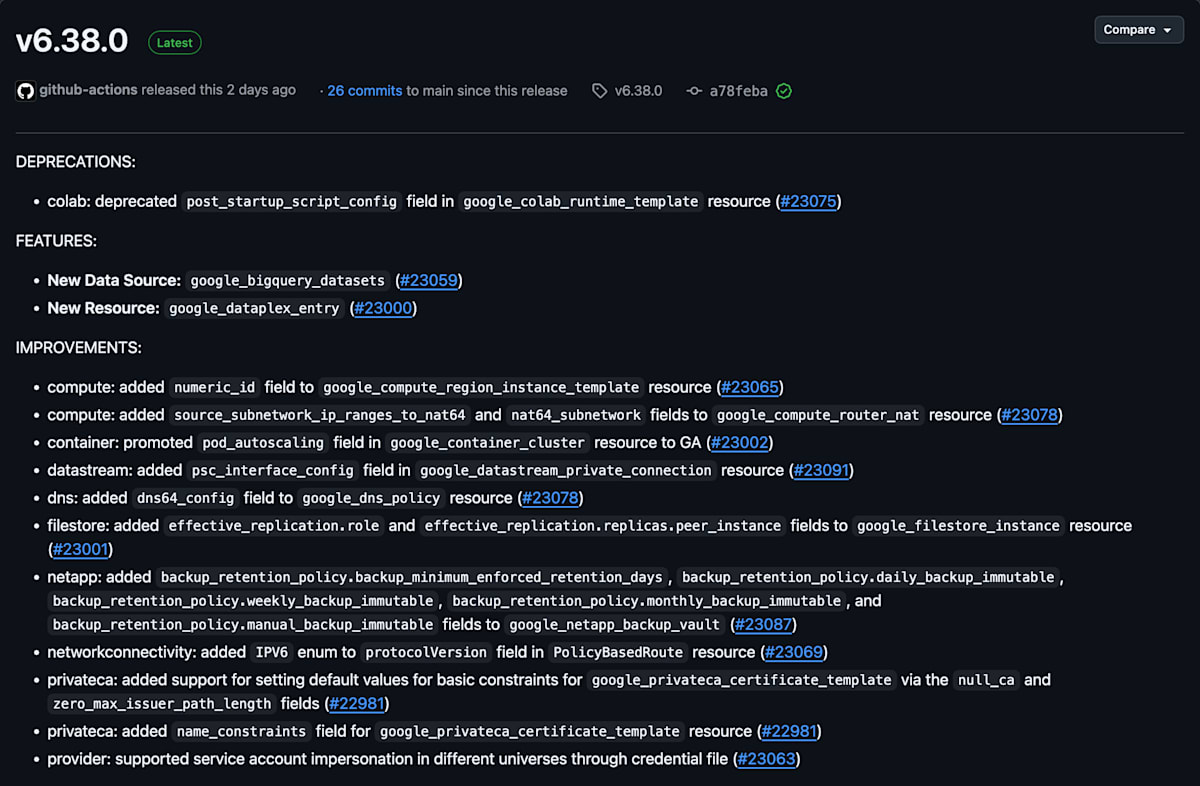Click the v6.38.0 release title
The width and height of the screenshot is (1200, 786).
coord(72,41)
